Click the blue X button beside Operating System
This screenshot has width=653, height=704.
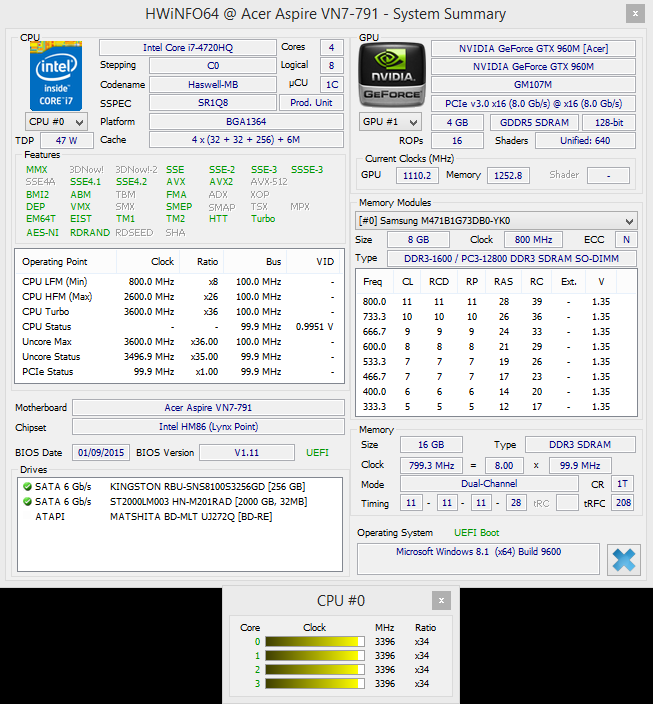623,559
